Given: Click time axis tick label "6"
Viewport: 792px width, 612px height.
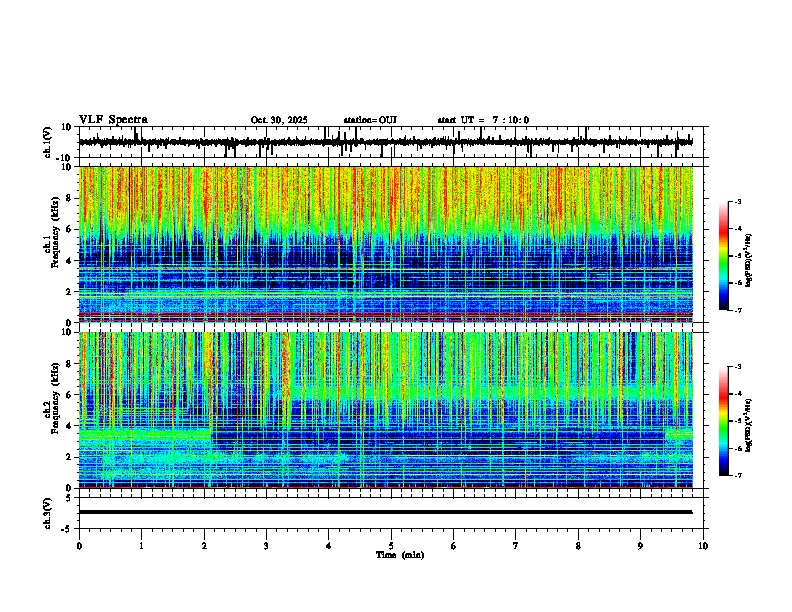Looking at the screenshot, I should (454, 546).
